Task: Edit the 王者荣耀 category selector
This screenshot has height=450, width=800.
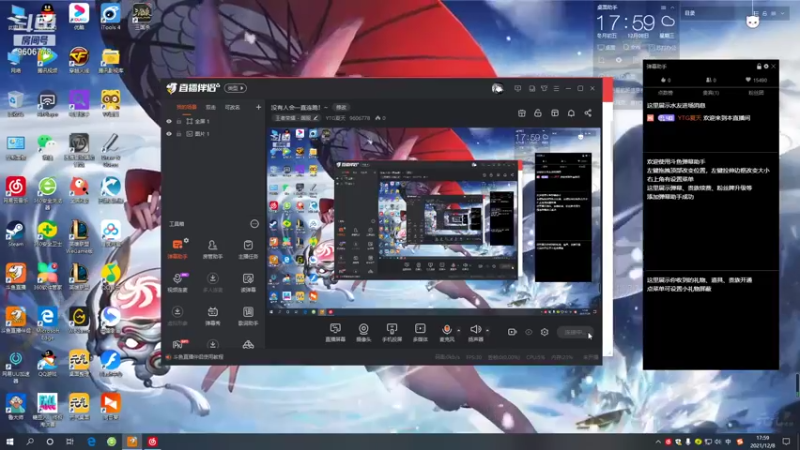Action: (296, 118)
